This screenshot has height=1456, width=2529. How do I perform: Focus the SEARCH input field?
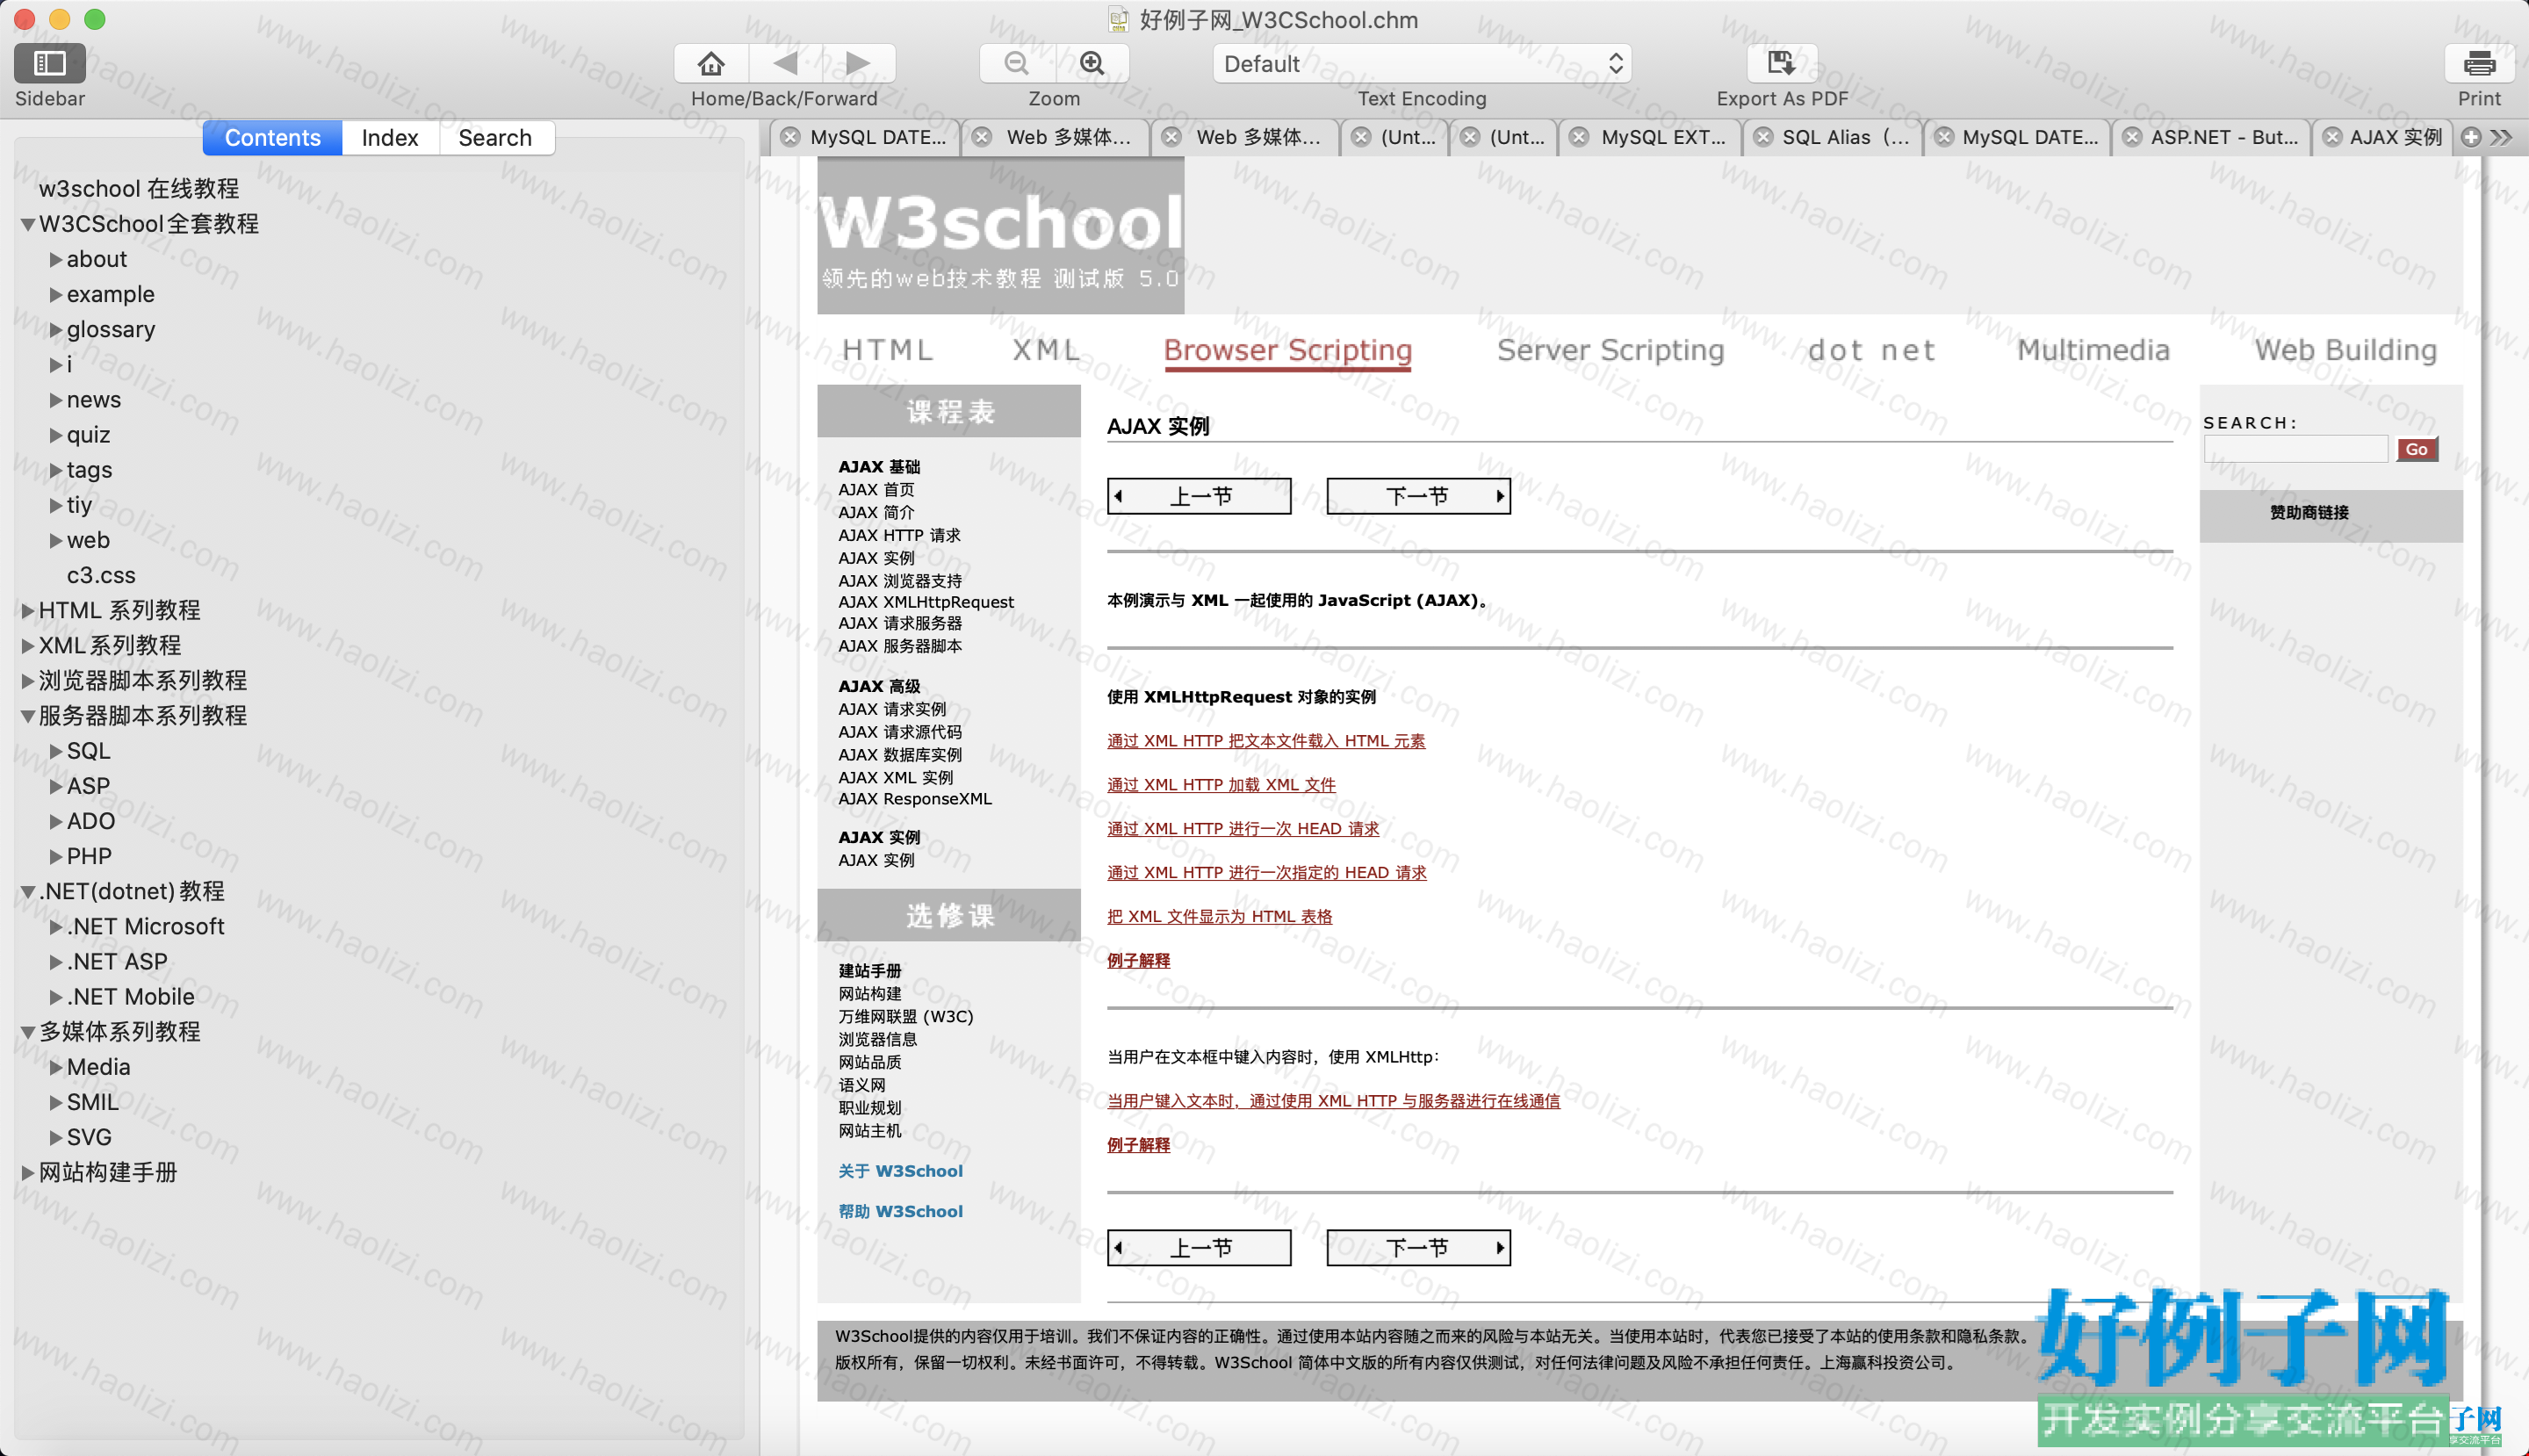pyautogui.click(x=2295, y=450)
